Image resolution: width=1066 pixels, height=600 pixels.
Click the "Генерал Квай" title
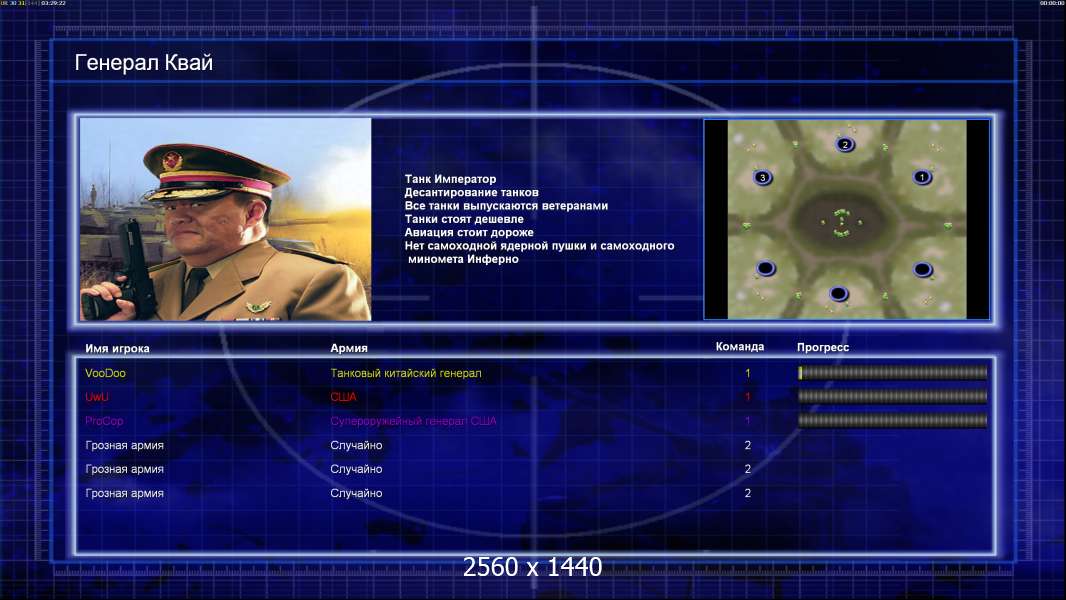[143, 63]
